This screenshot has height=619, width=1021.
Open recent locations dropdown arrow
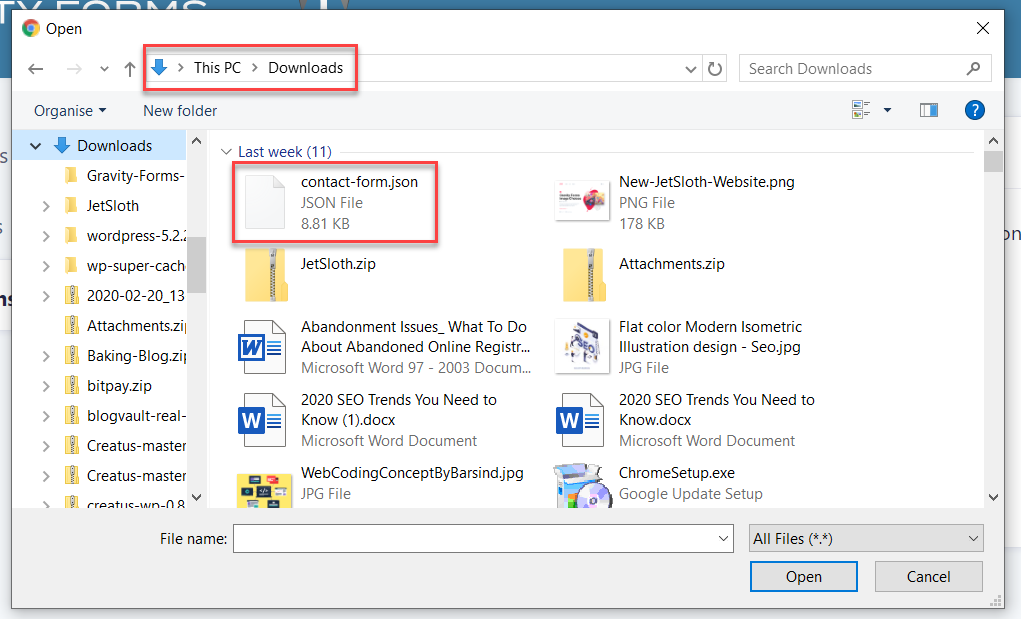(104, 69)
